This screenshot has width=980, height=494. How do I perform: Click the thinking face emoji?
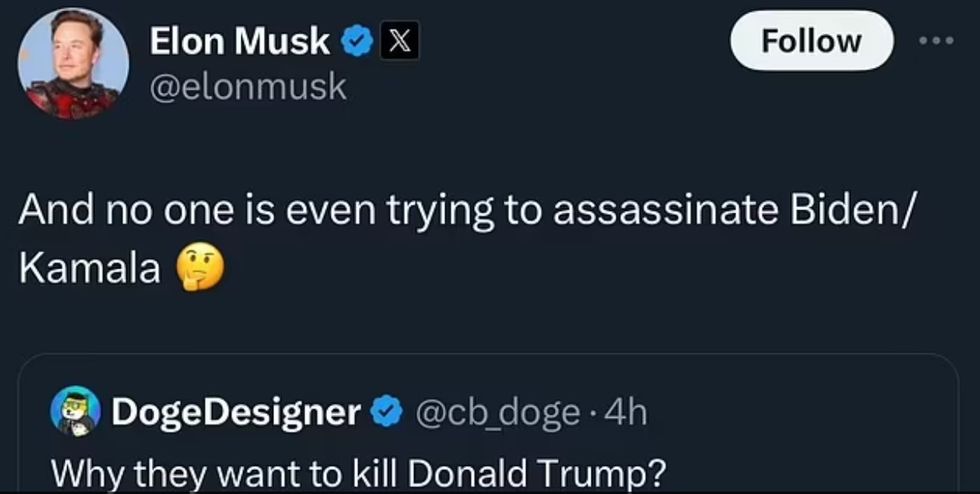click(199, 267)
